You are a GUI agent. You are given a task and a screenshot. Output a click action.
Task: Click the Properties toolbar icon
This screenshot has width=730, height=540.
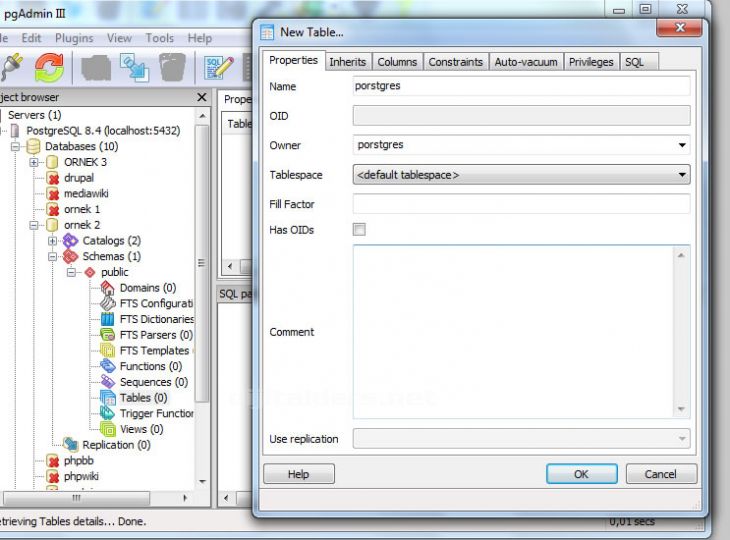(95, 68)
